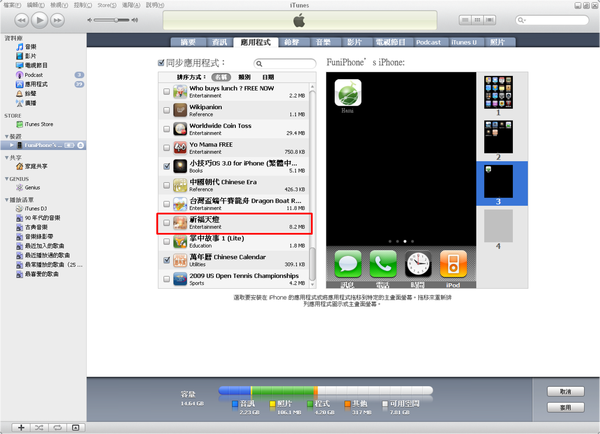Click the Clock icon in the iPhone dock
Viewport: 600px width, 434px height.
[418, 264]
